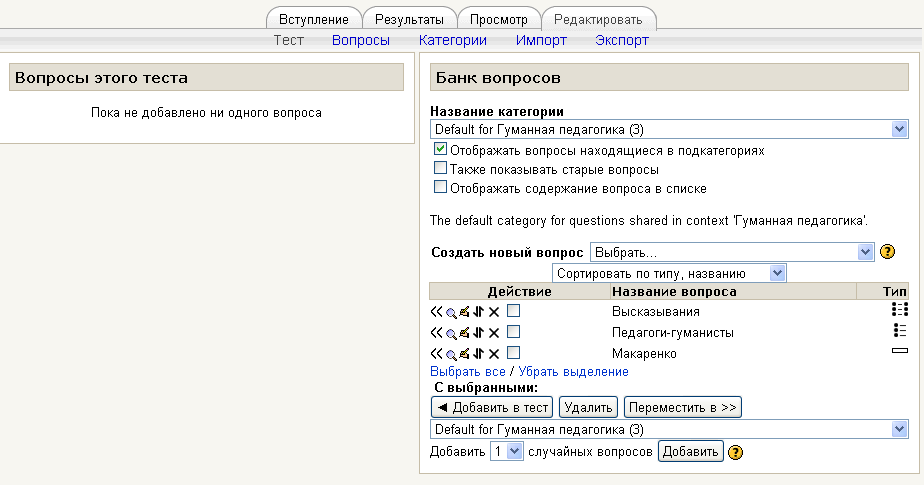The image size is (924, 485).
Task: Click help icon beside Создать новый вопрос
Action: coord(887,252)
